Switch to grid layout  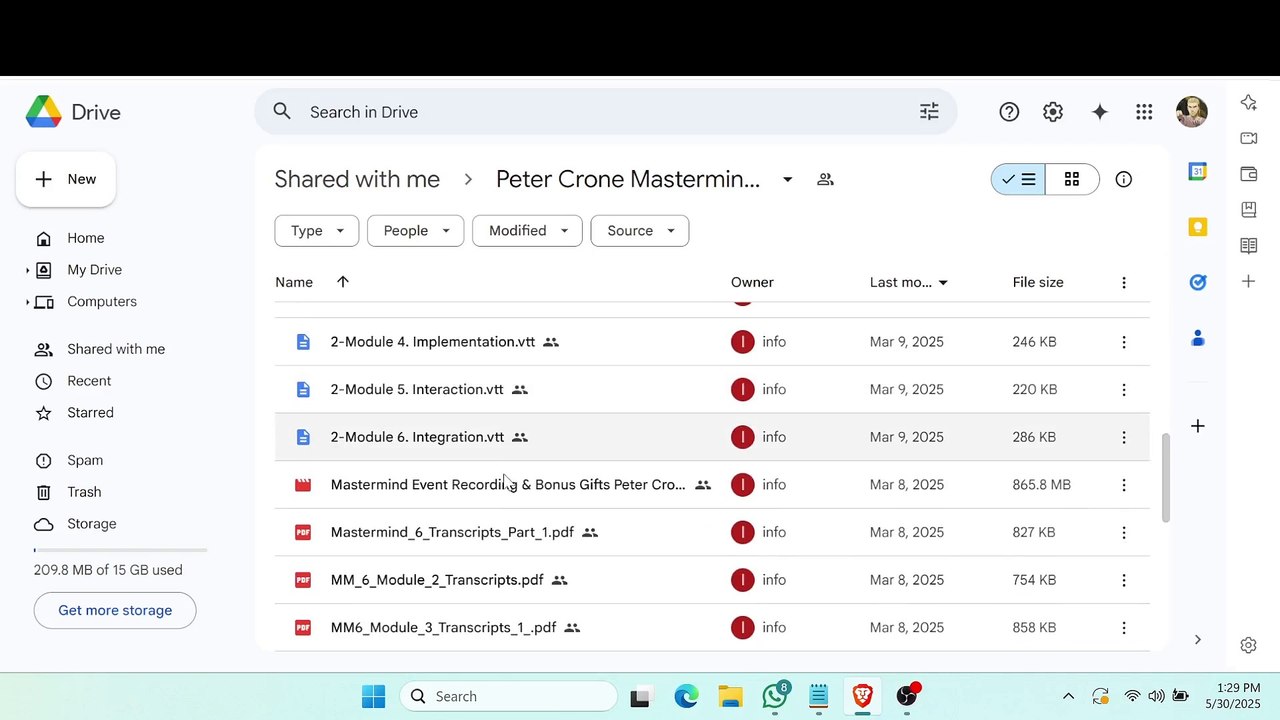(x=1072, y=179)
